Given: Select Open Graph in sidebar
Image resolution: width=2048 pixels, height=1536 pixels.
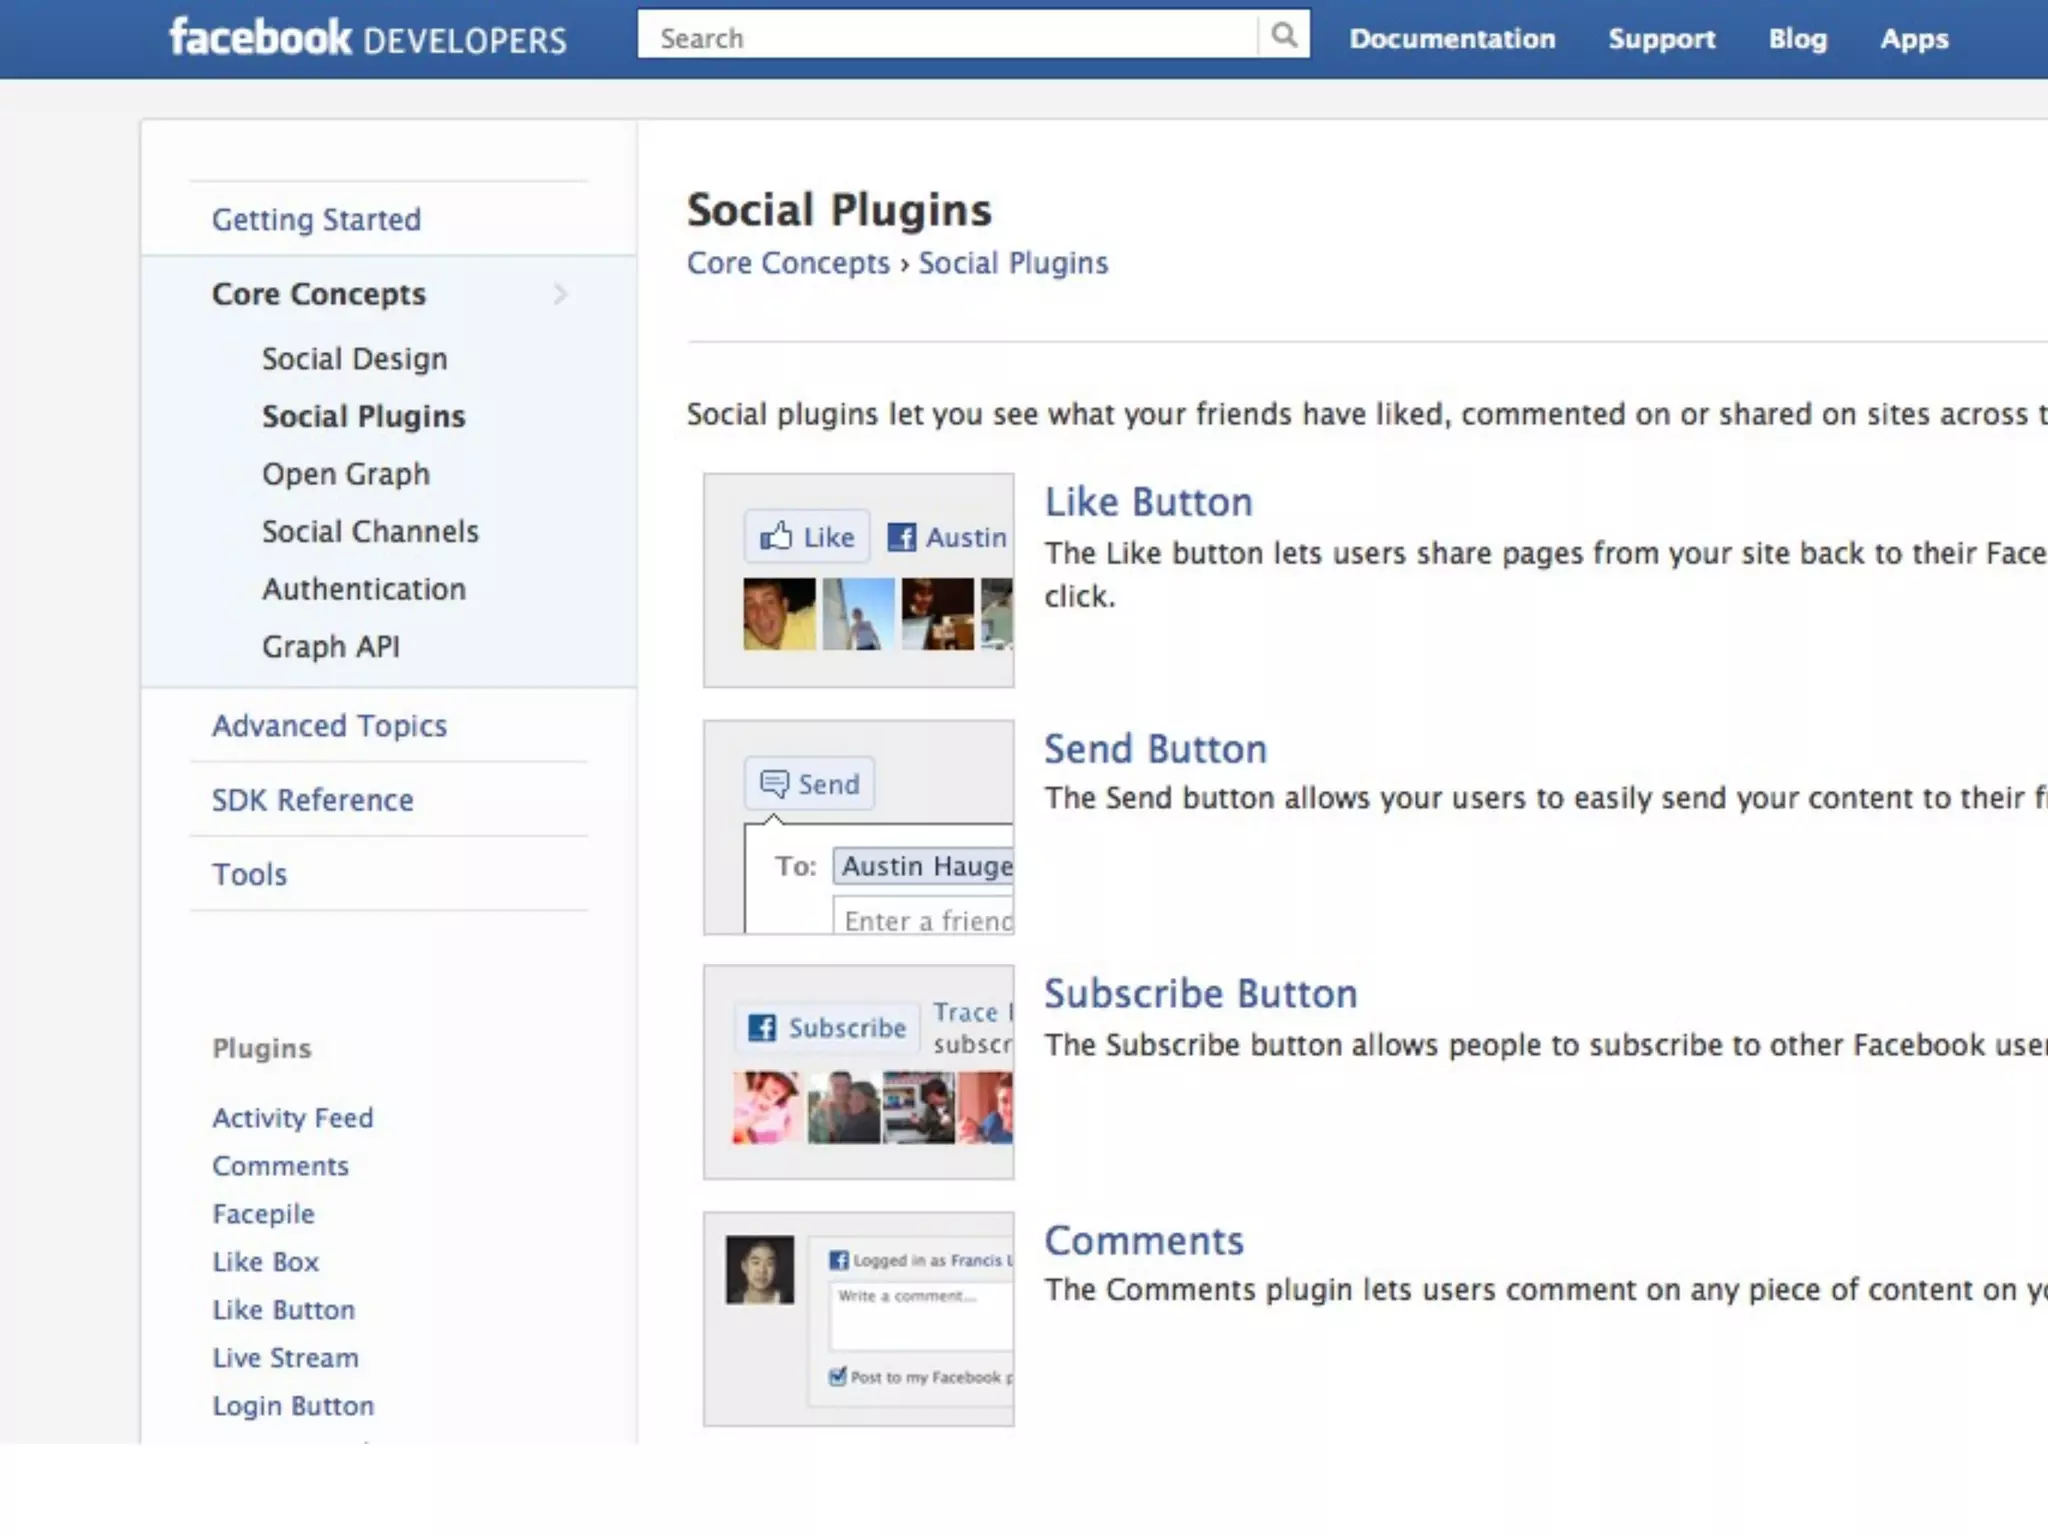Looking at the screenshot, I should pyautogui.click(x=345, y=474).
